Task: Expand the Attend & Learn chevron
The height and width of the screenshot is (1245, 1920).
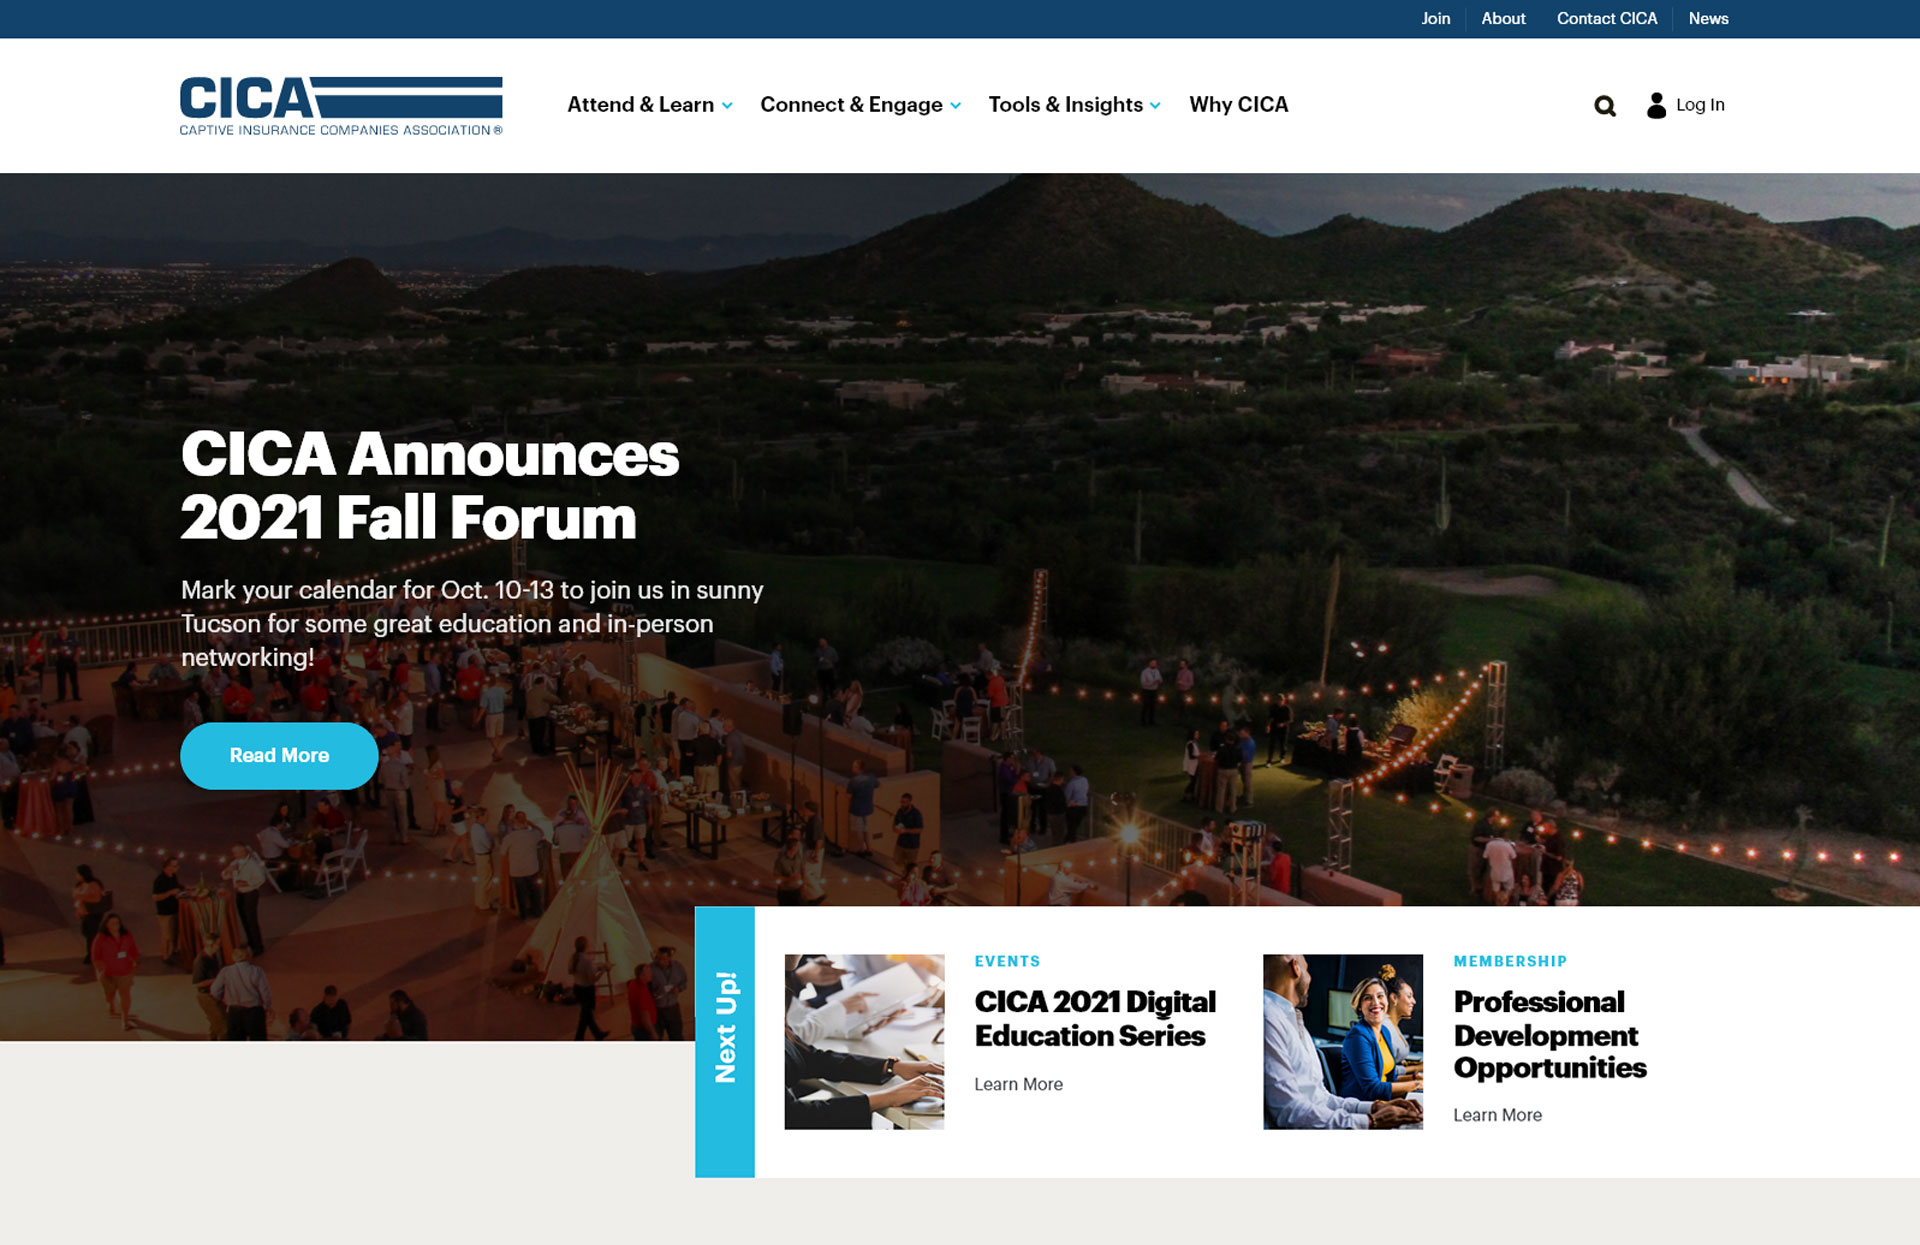Action: [727, 106]
